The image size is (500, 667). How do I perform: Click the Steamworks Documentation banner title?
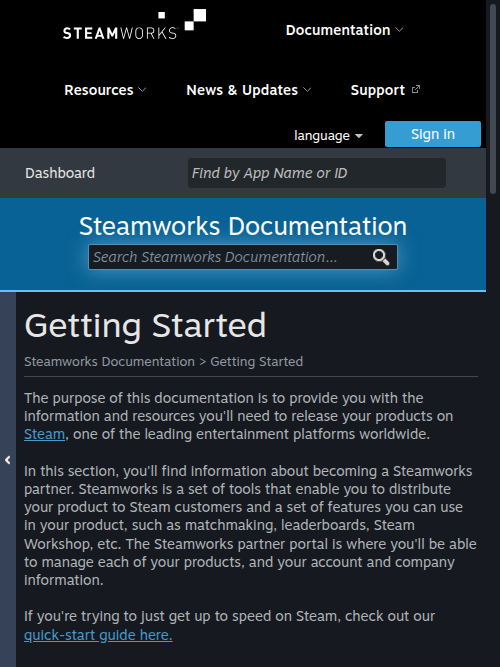(x=243, y=226)
